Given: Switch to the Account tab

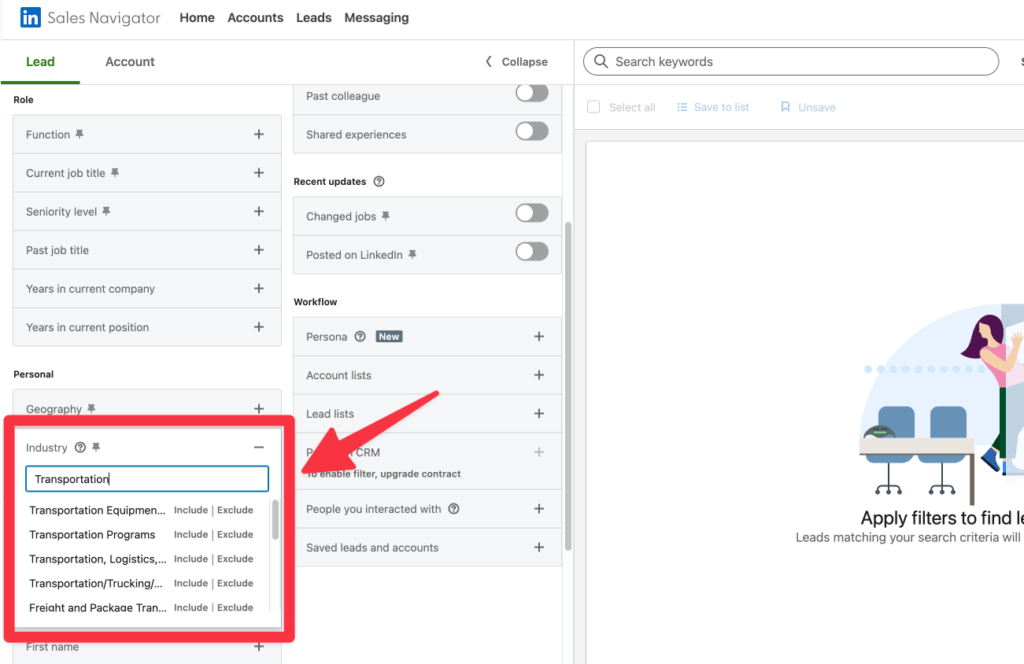Looking at the screenshot, I should point(129,61).
